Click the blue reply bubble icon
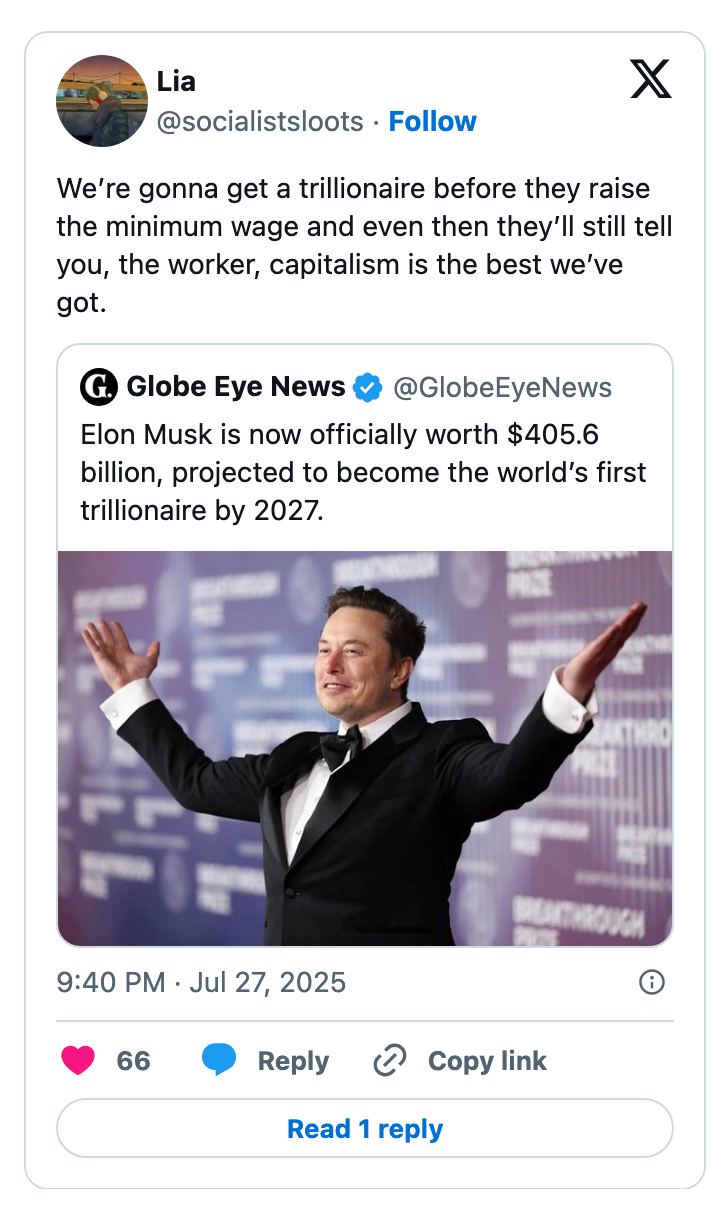 [219, 1060]
